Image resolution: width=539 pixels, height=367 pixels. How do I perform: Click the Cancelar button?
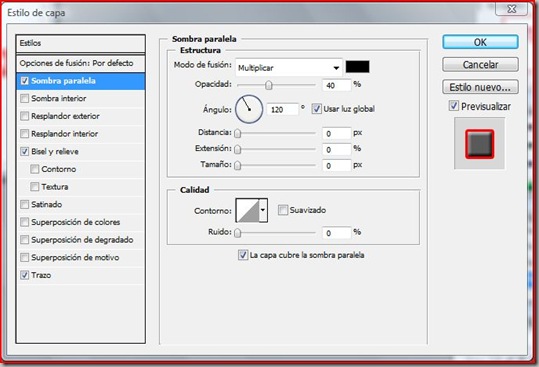pyautogui.click(x=480, y=65)
